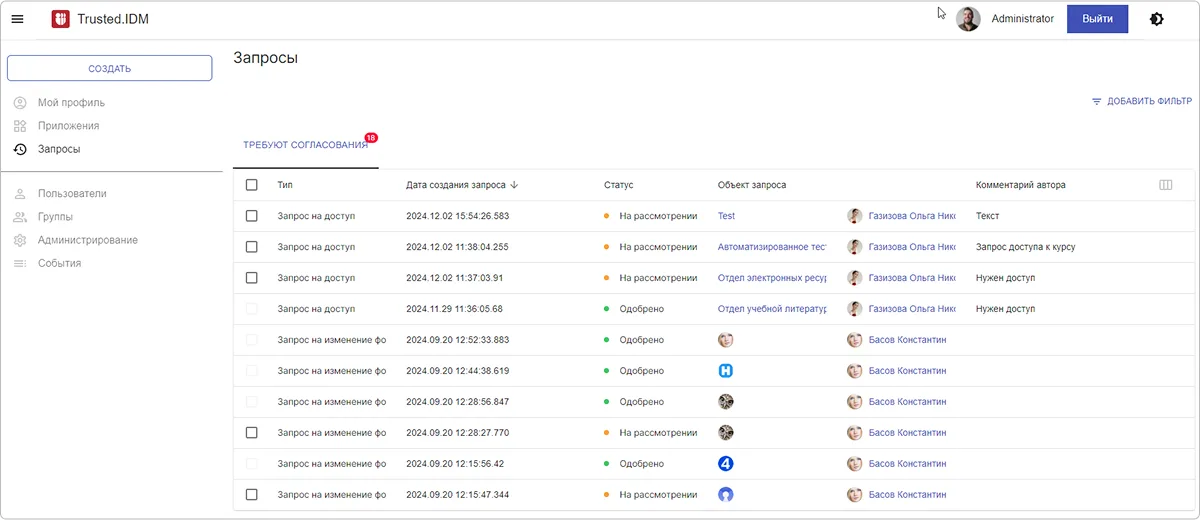Screen dimensions: 1200x520
Task: Toggle the dark theme brightness icon
Action: [x=1157, y=19]
